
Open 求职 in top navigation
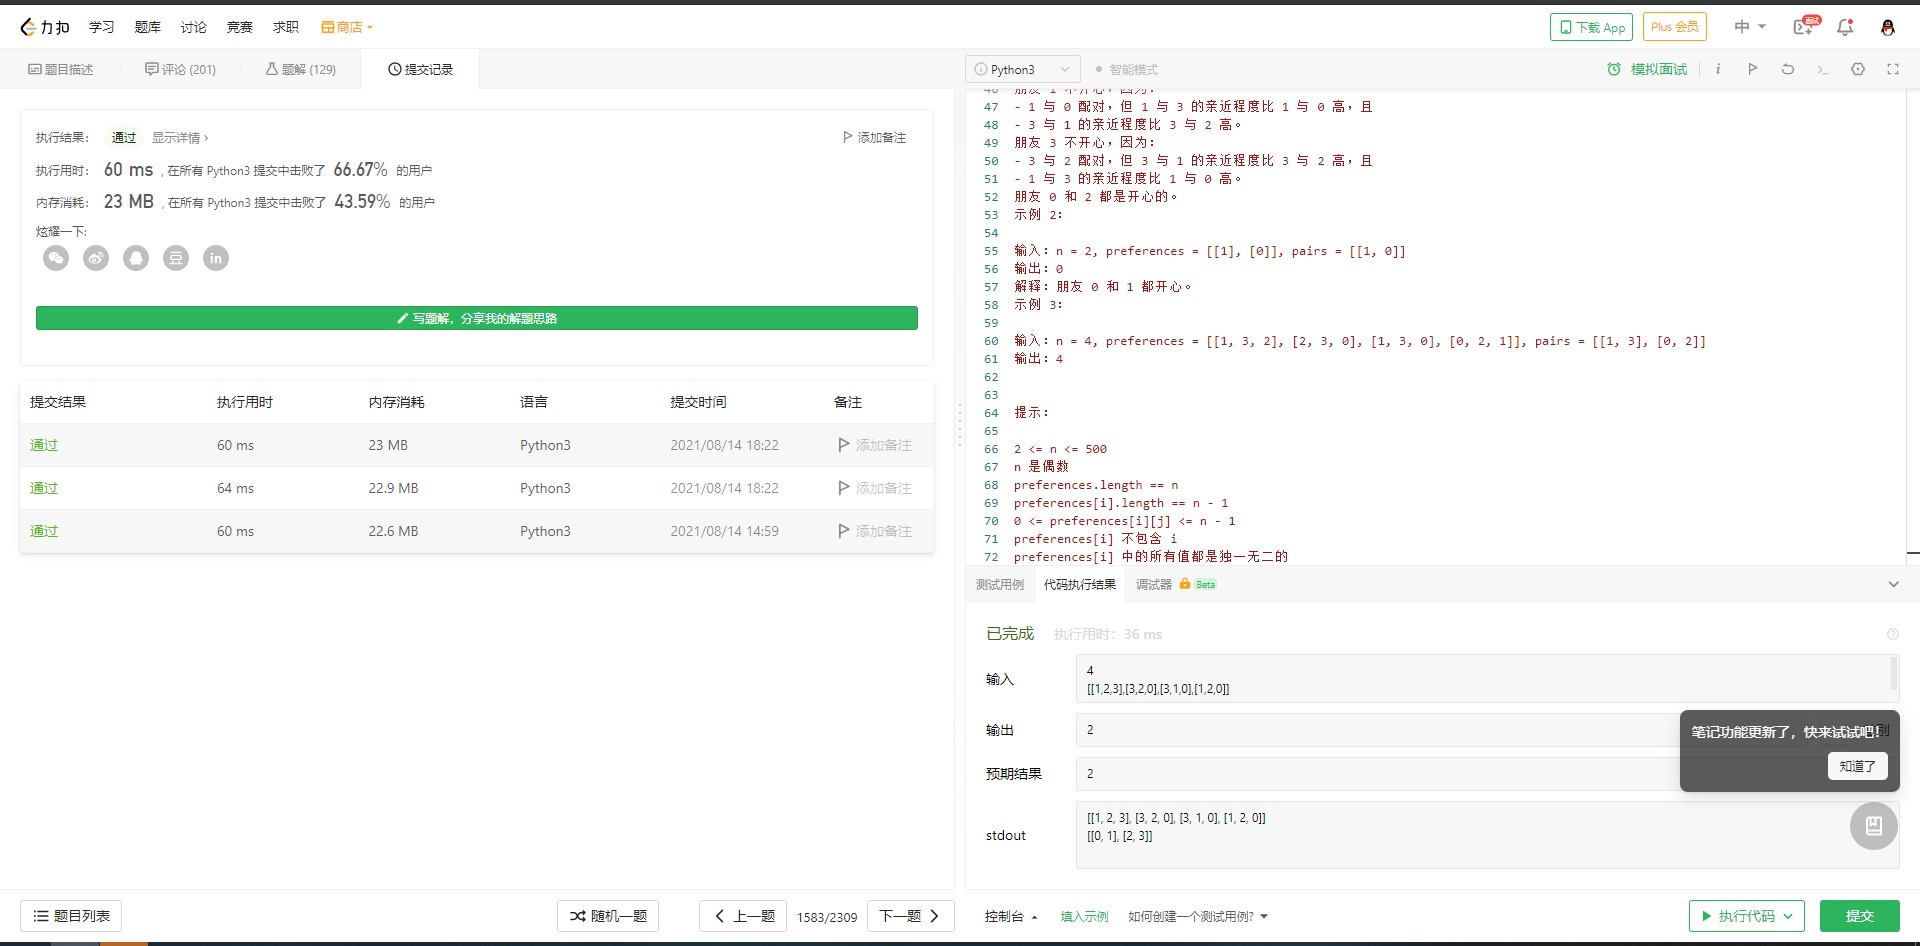tap(286, 27)
